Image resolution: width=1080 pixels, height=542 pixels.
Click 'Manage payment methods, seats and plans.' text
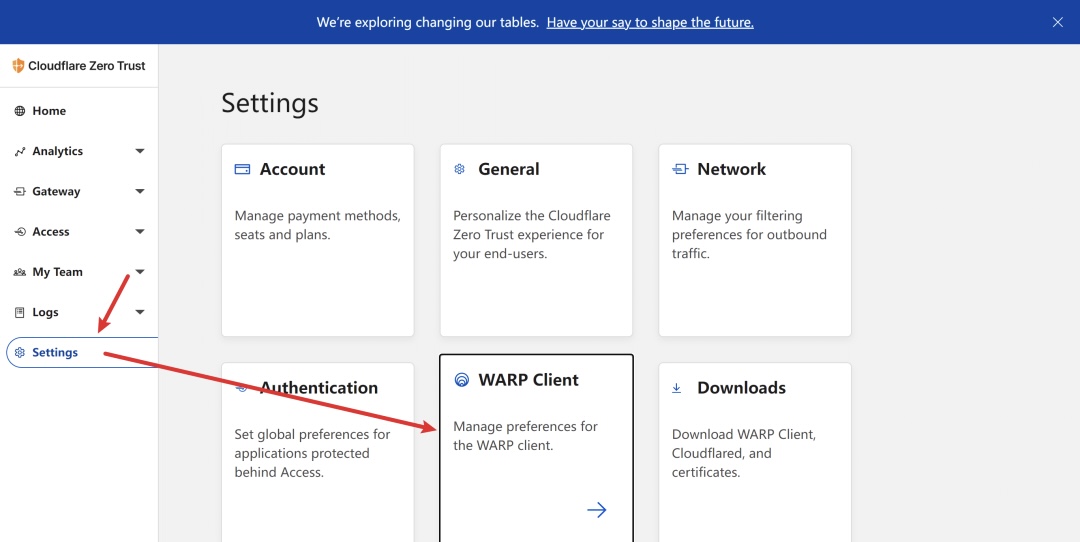(x=318, y=225)
